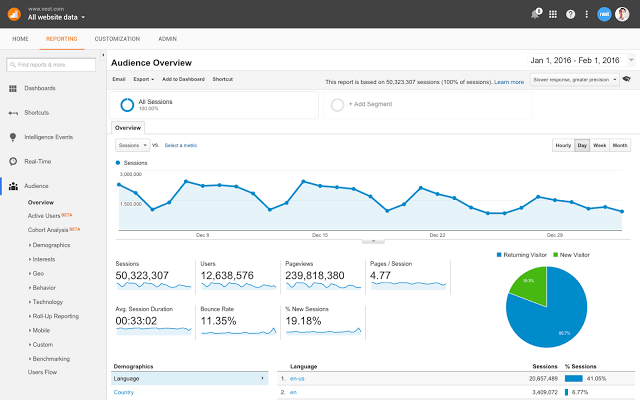The image size is (640, 400).
Task: Switch chart granularity to Hourly
Action: (563, 145)
